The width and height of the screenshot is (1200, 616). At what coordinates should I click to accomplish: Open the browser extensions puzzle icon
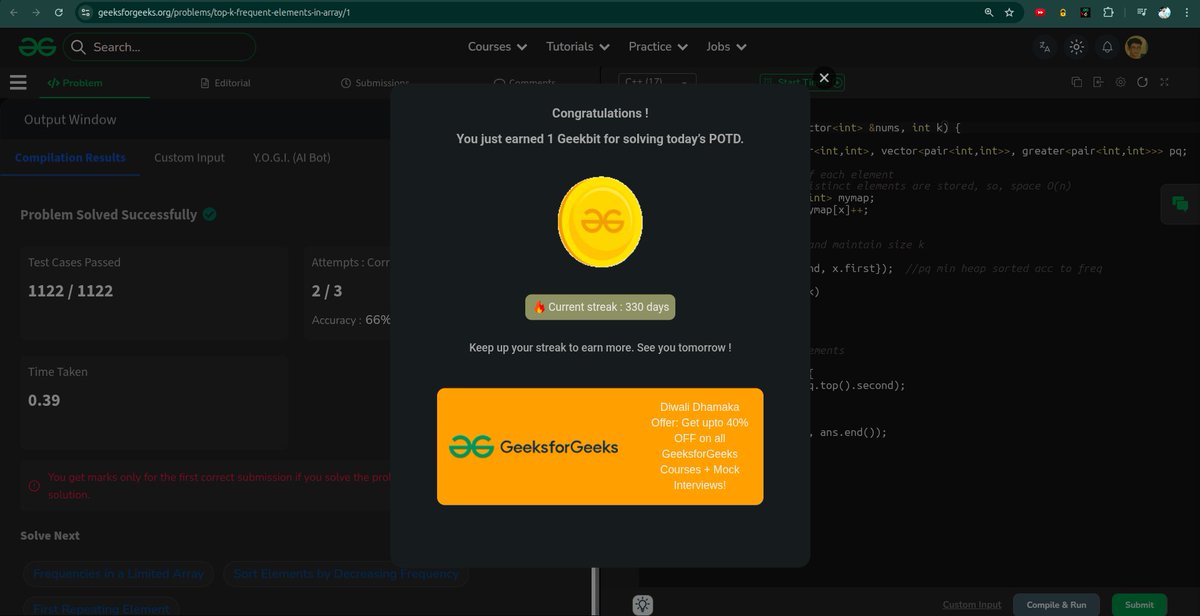[1108, 13]
